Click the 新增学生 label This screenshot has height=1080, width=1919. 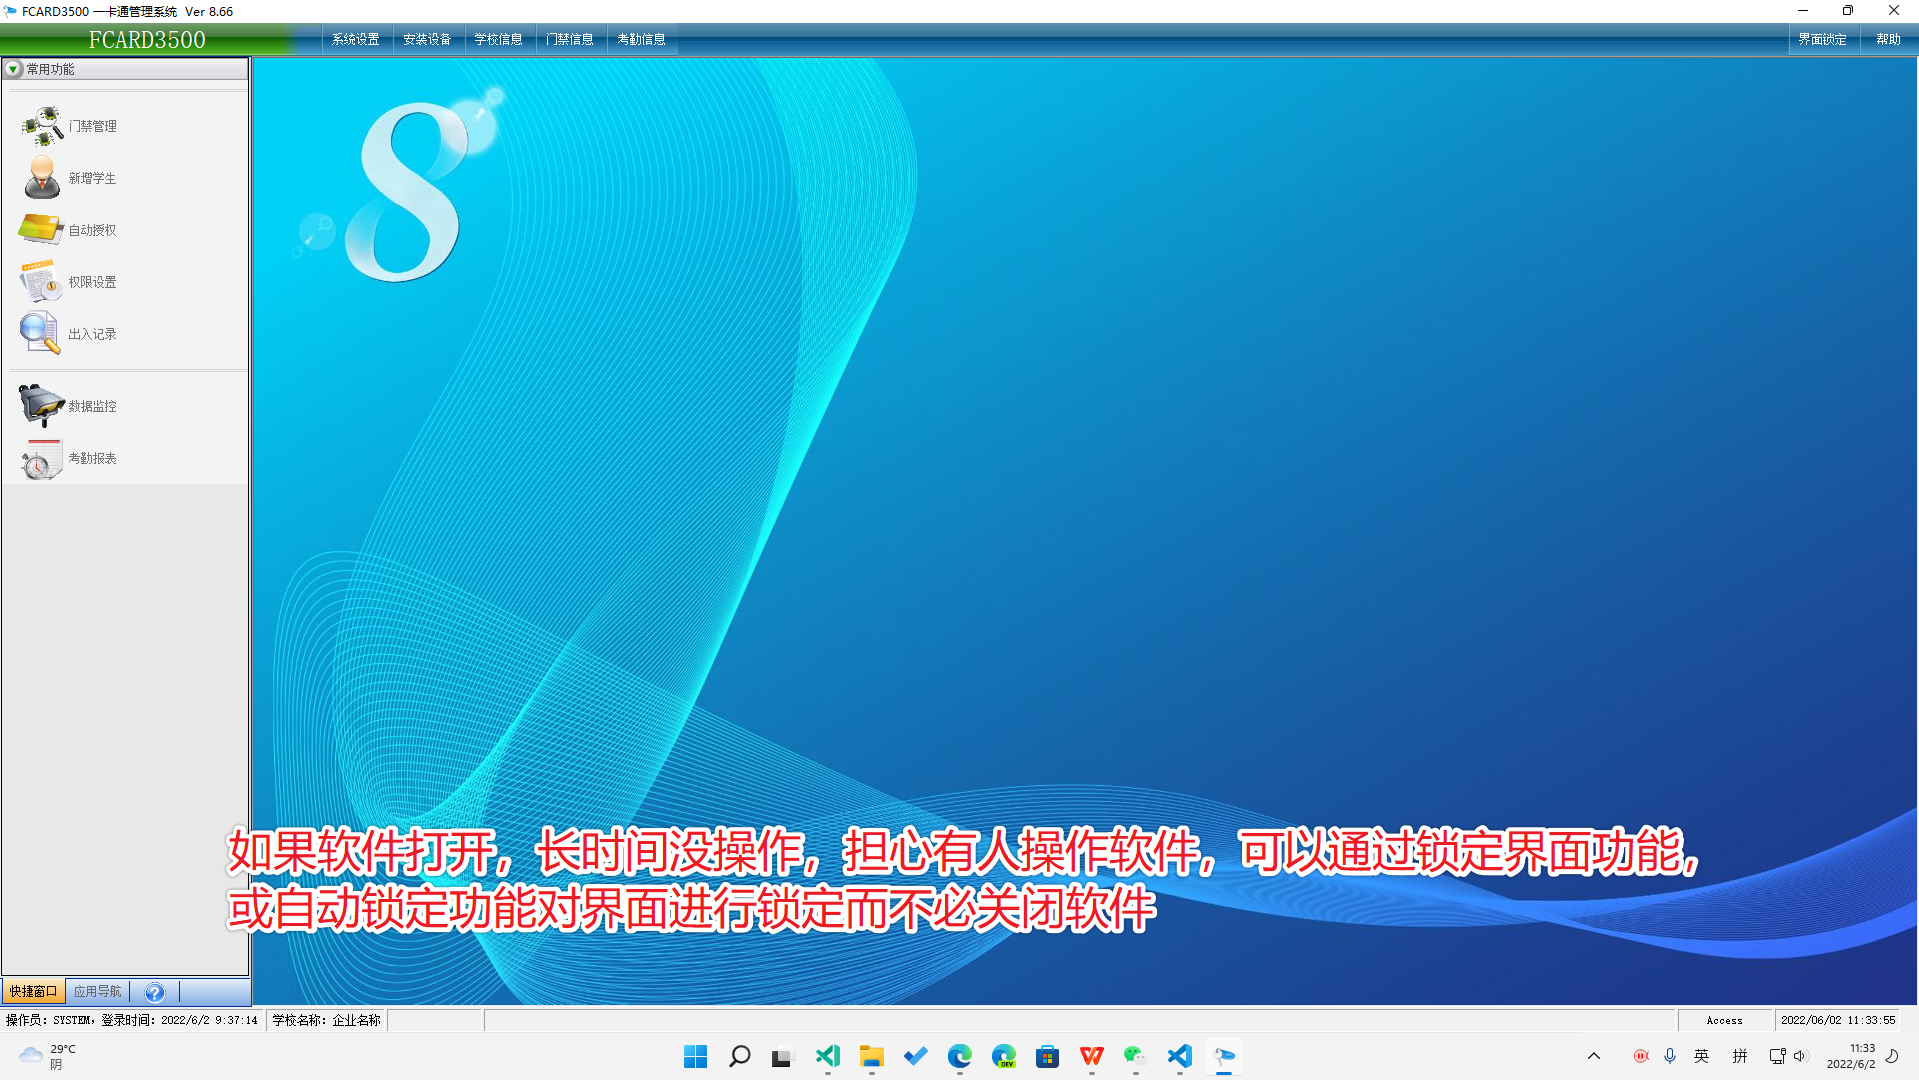click(92, 178)
